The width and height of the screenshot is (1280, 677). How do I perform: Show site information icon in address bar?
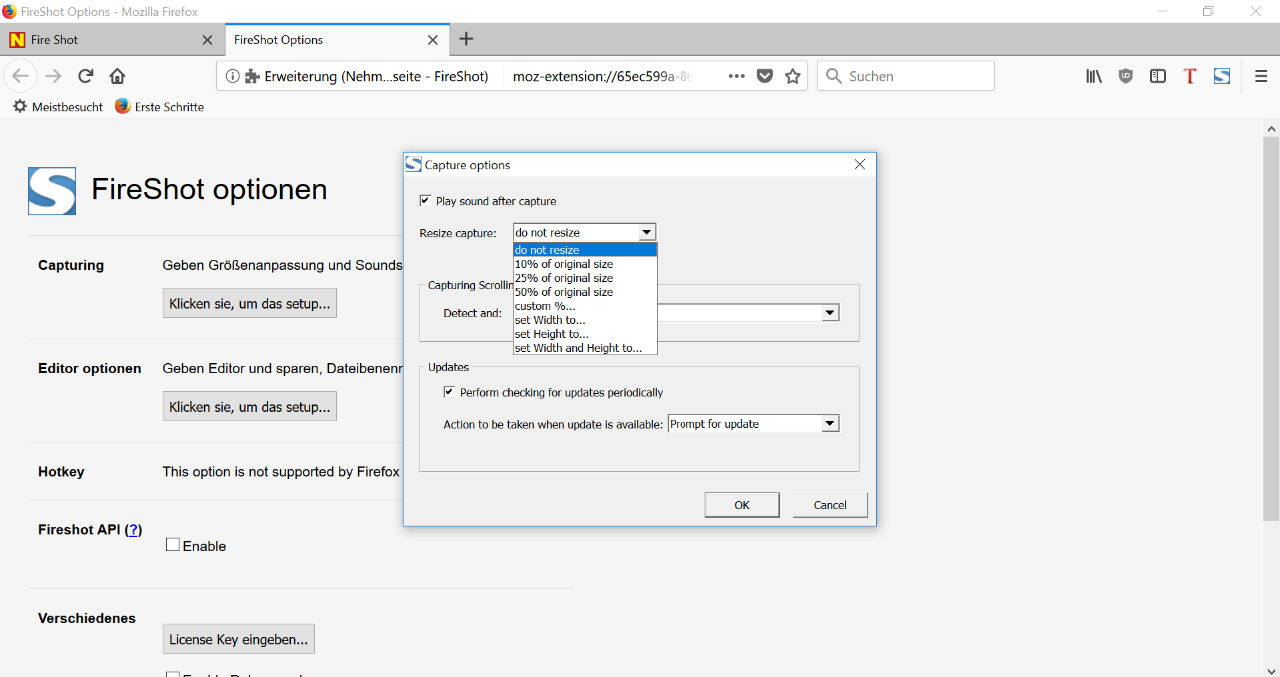pyautogui.click(x=232, y=76)
